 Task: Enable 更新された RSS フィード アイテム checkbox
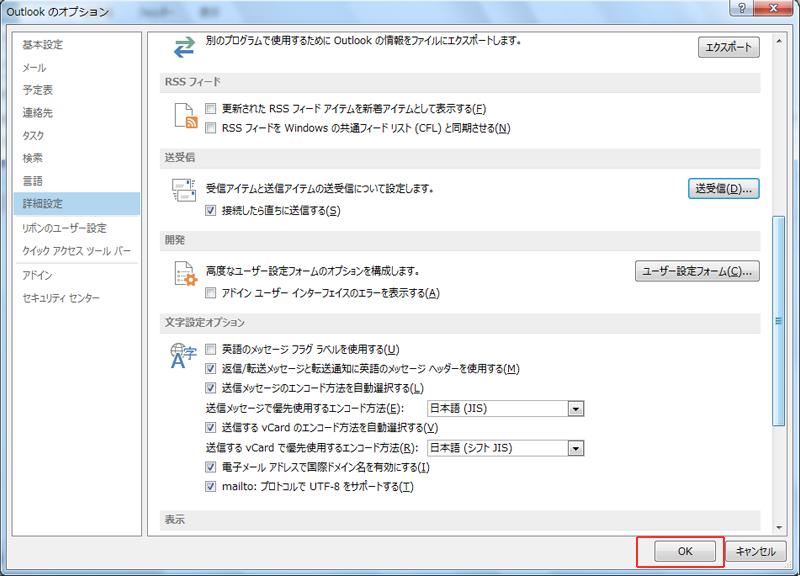pyautogui.click(x=210, y=109)
